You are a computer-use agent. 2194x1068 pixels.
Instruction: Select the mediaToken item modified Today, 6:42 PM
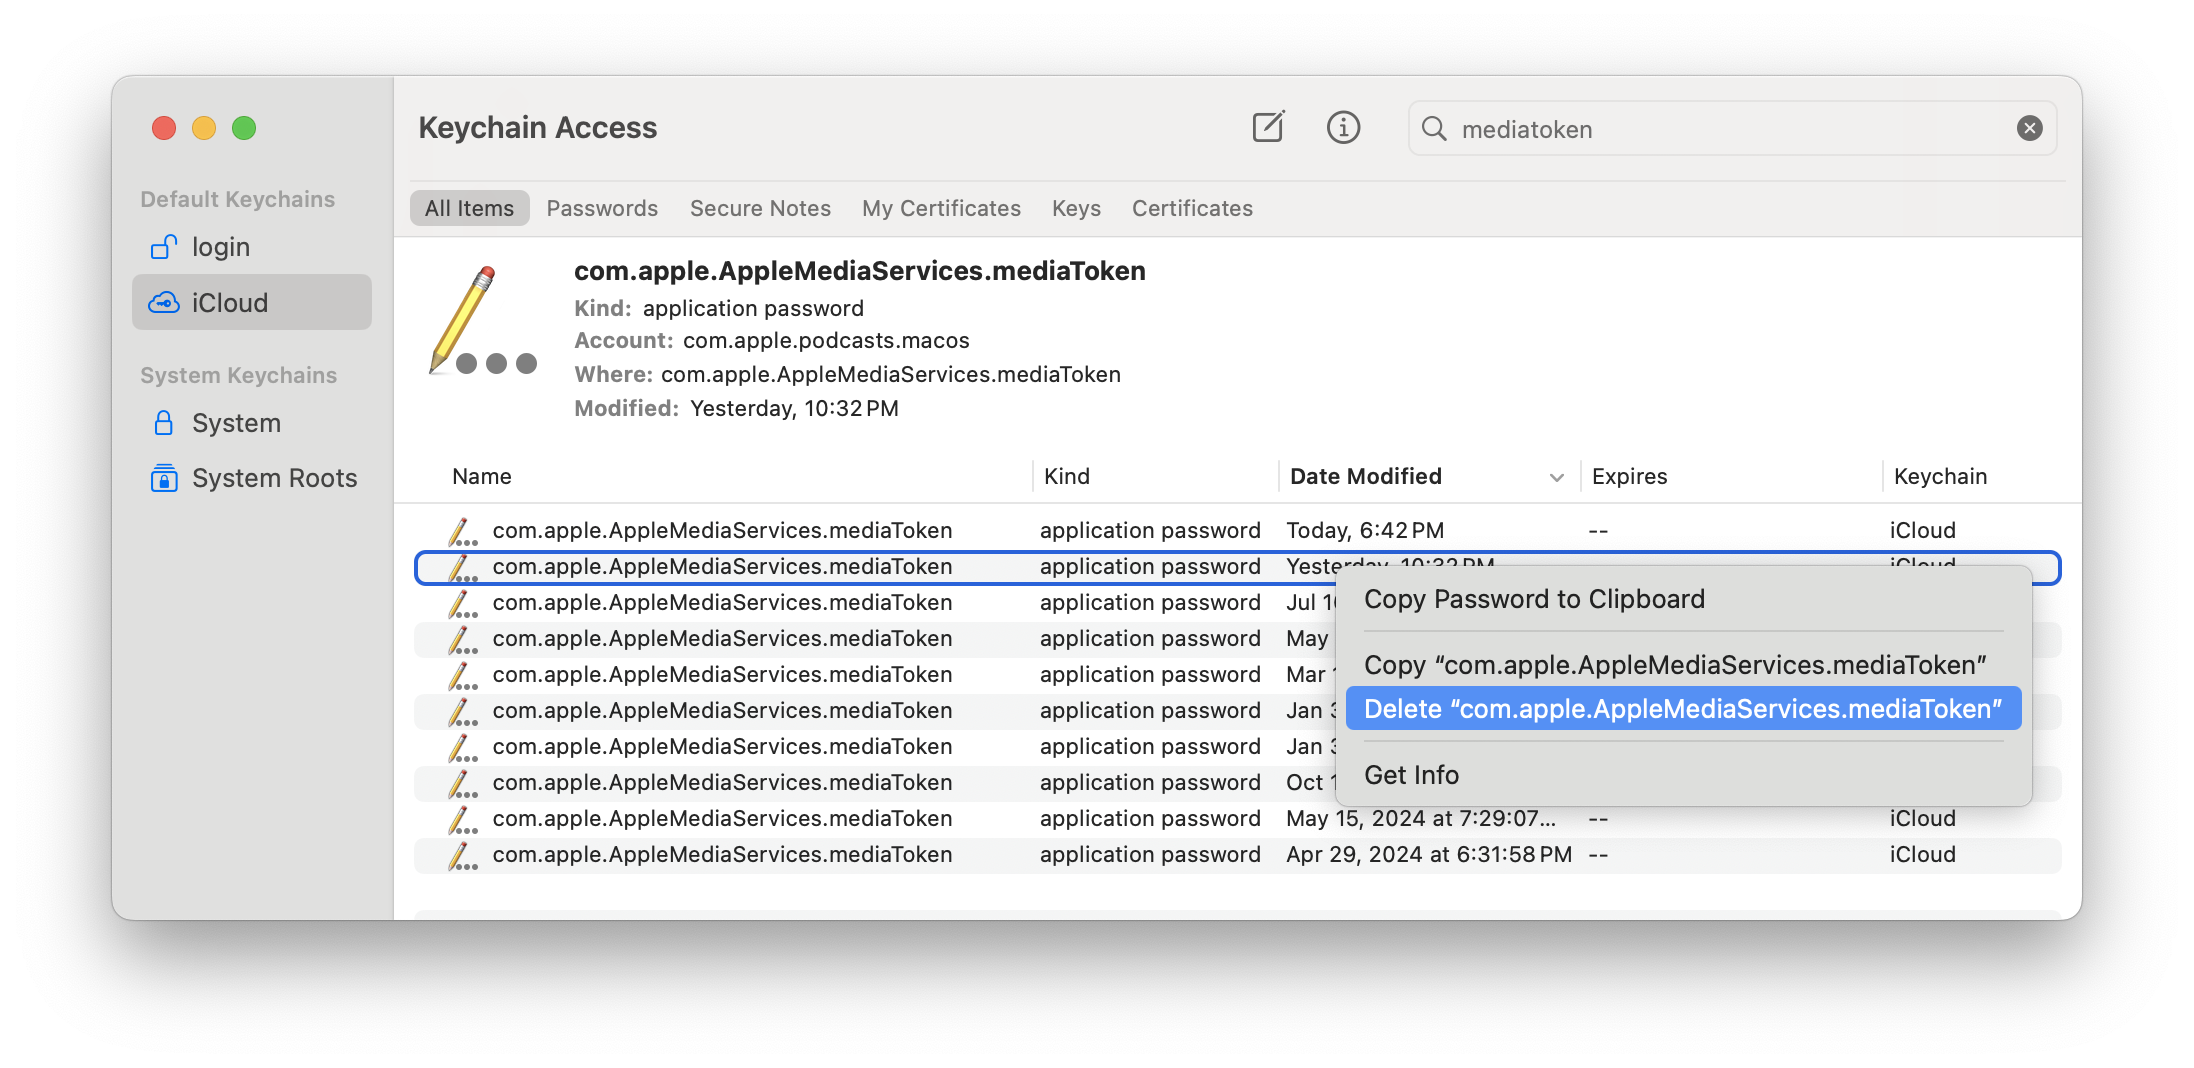1237,530
